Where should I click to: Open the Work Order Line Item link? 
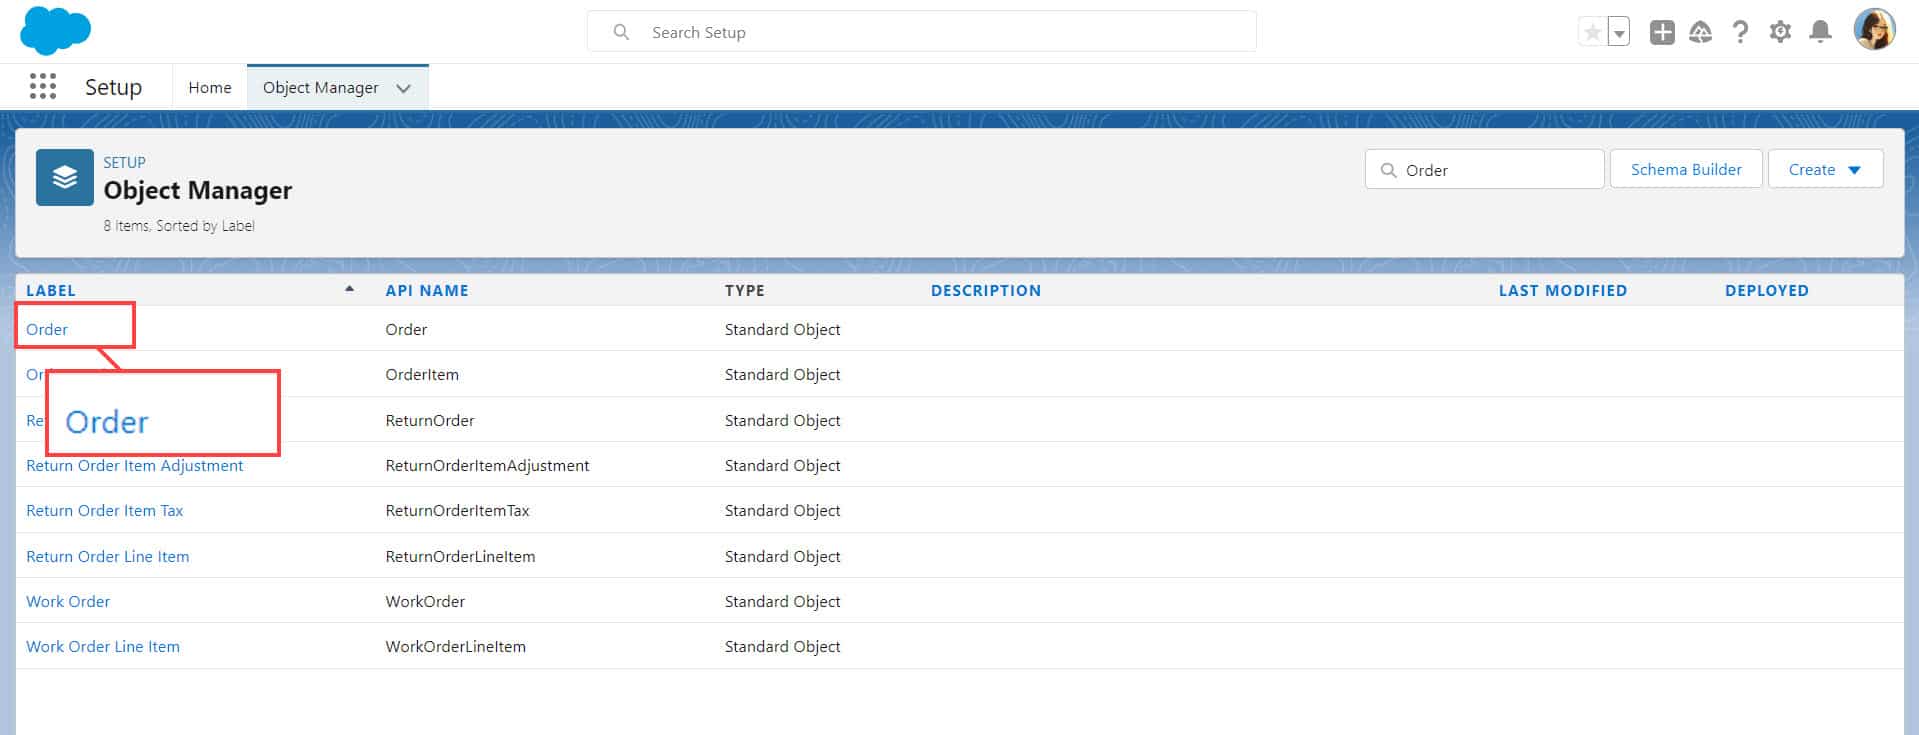coord(103,646)
